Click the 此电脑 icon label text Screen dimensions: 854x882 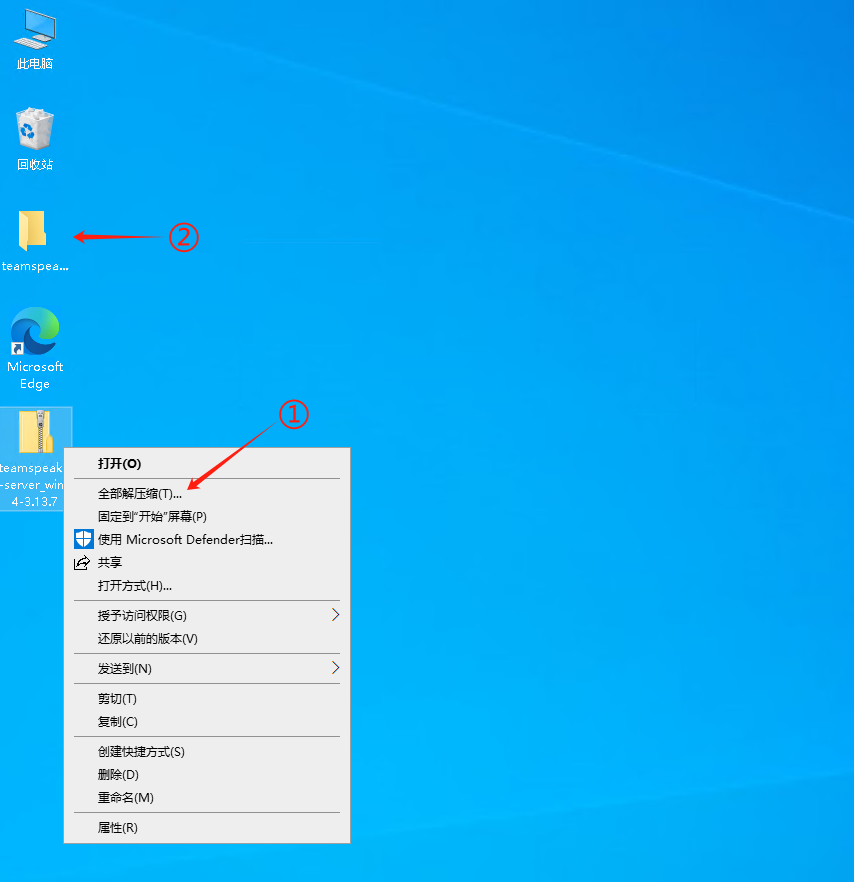click(35, 64)
